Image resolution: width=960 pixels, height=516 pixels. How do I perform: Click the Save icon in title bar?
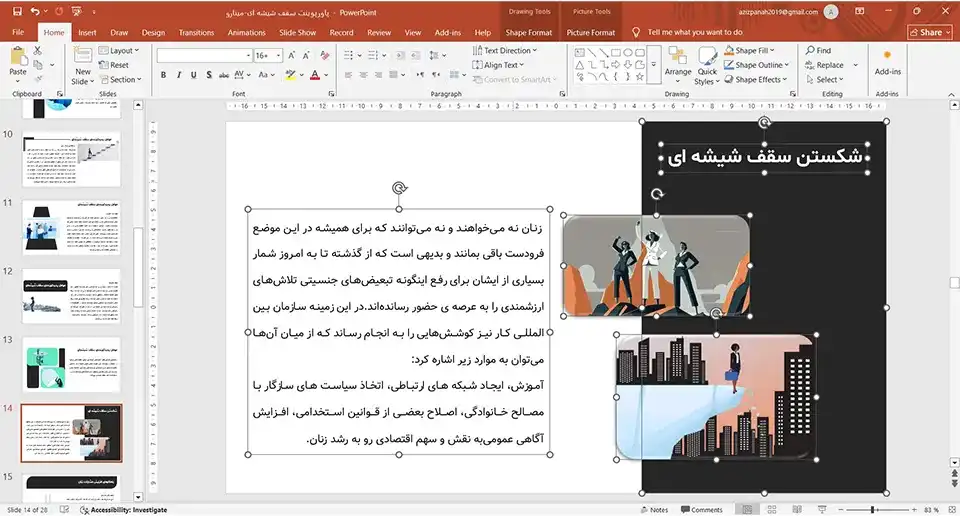point(17,12)
